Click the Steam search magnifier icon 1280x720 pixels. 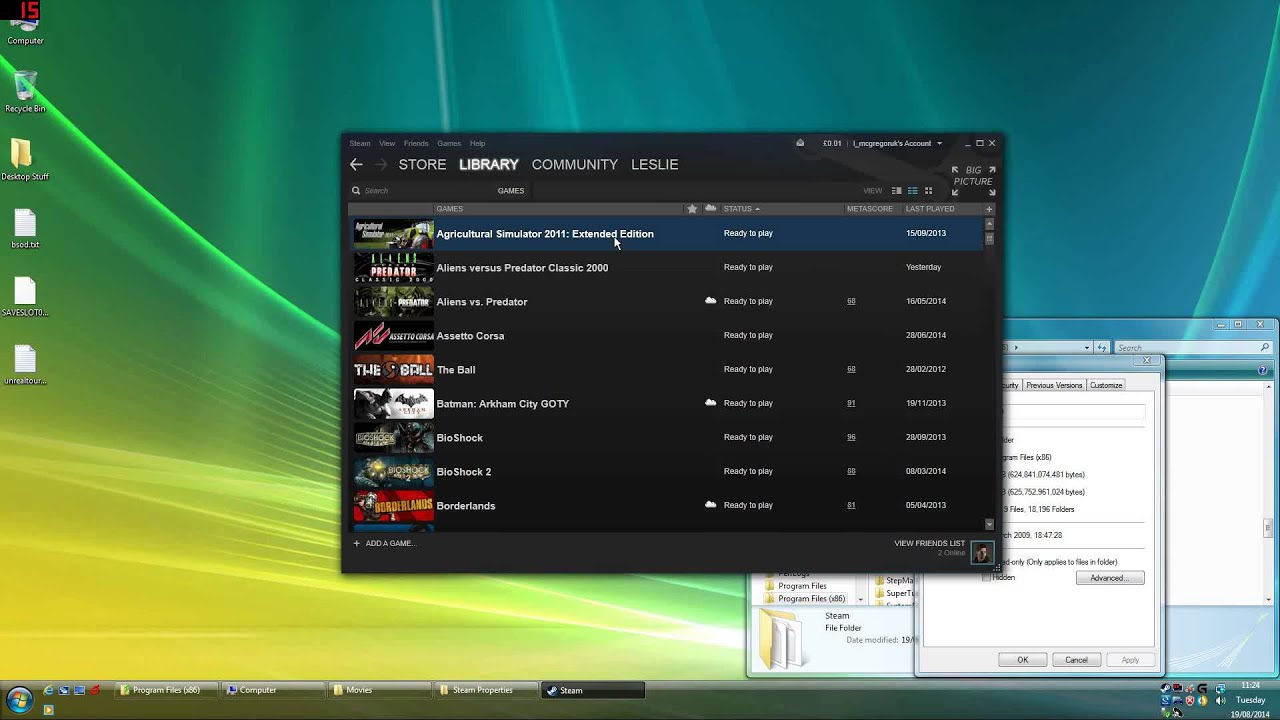(356, 191)
